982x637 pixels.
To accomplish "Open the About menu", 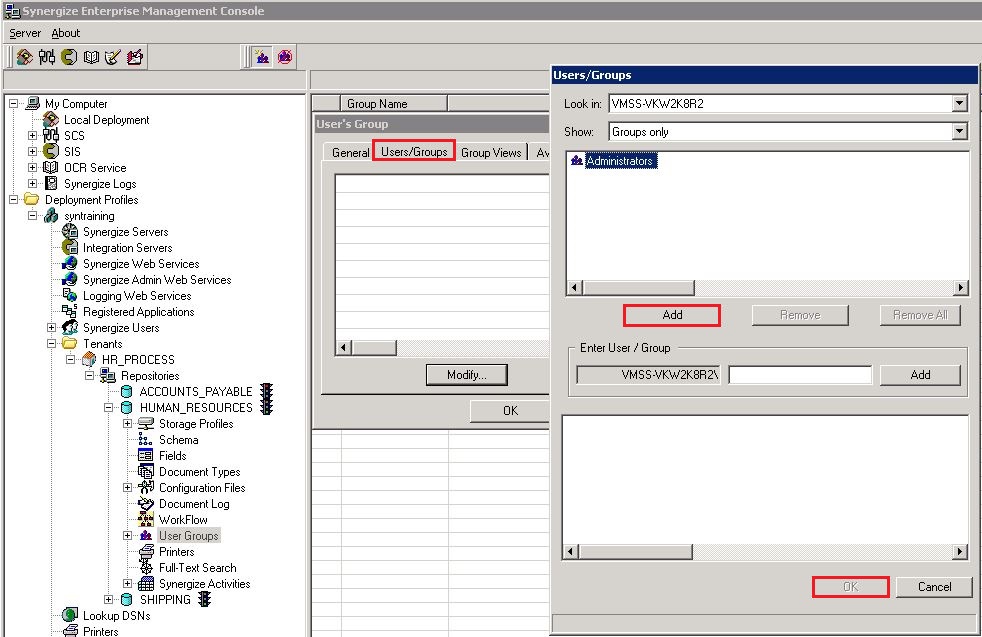I will [x=66, y=33].
